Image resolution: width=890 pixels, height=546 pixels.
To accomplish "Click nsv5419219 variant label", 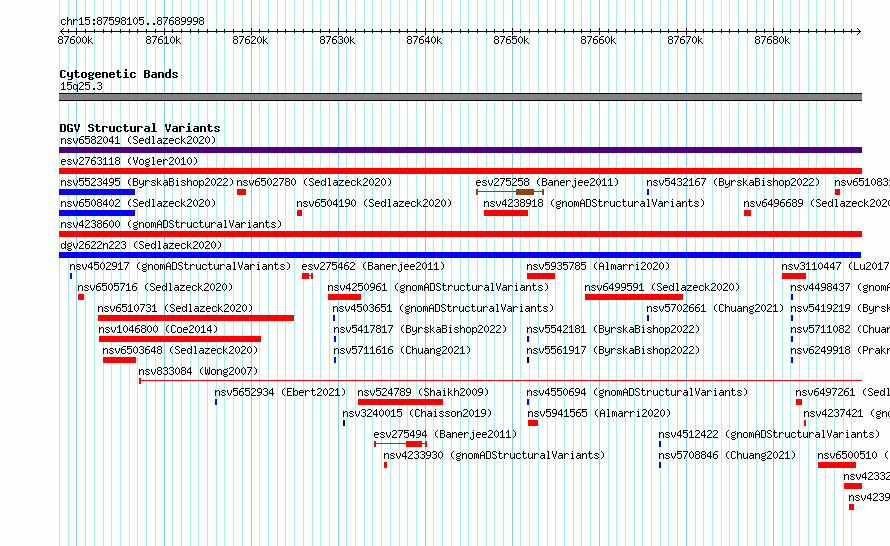I will pos(839,308).
